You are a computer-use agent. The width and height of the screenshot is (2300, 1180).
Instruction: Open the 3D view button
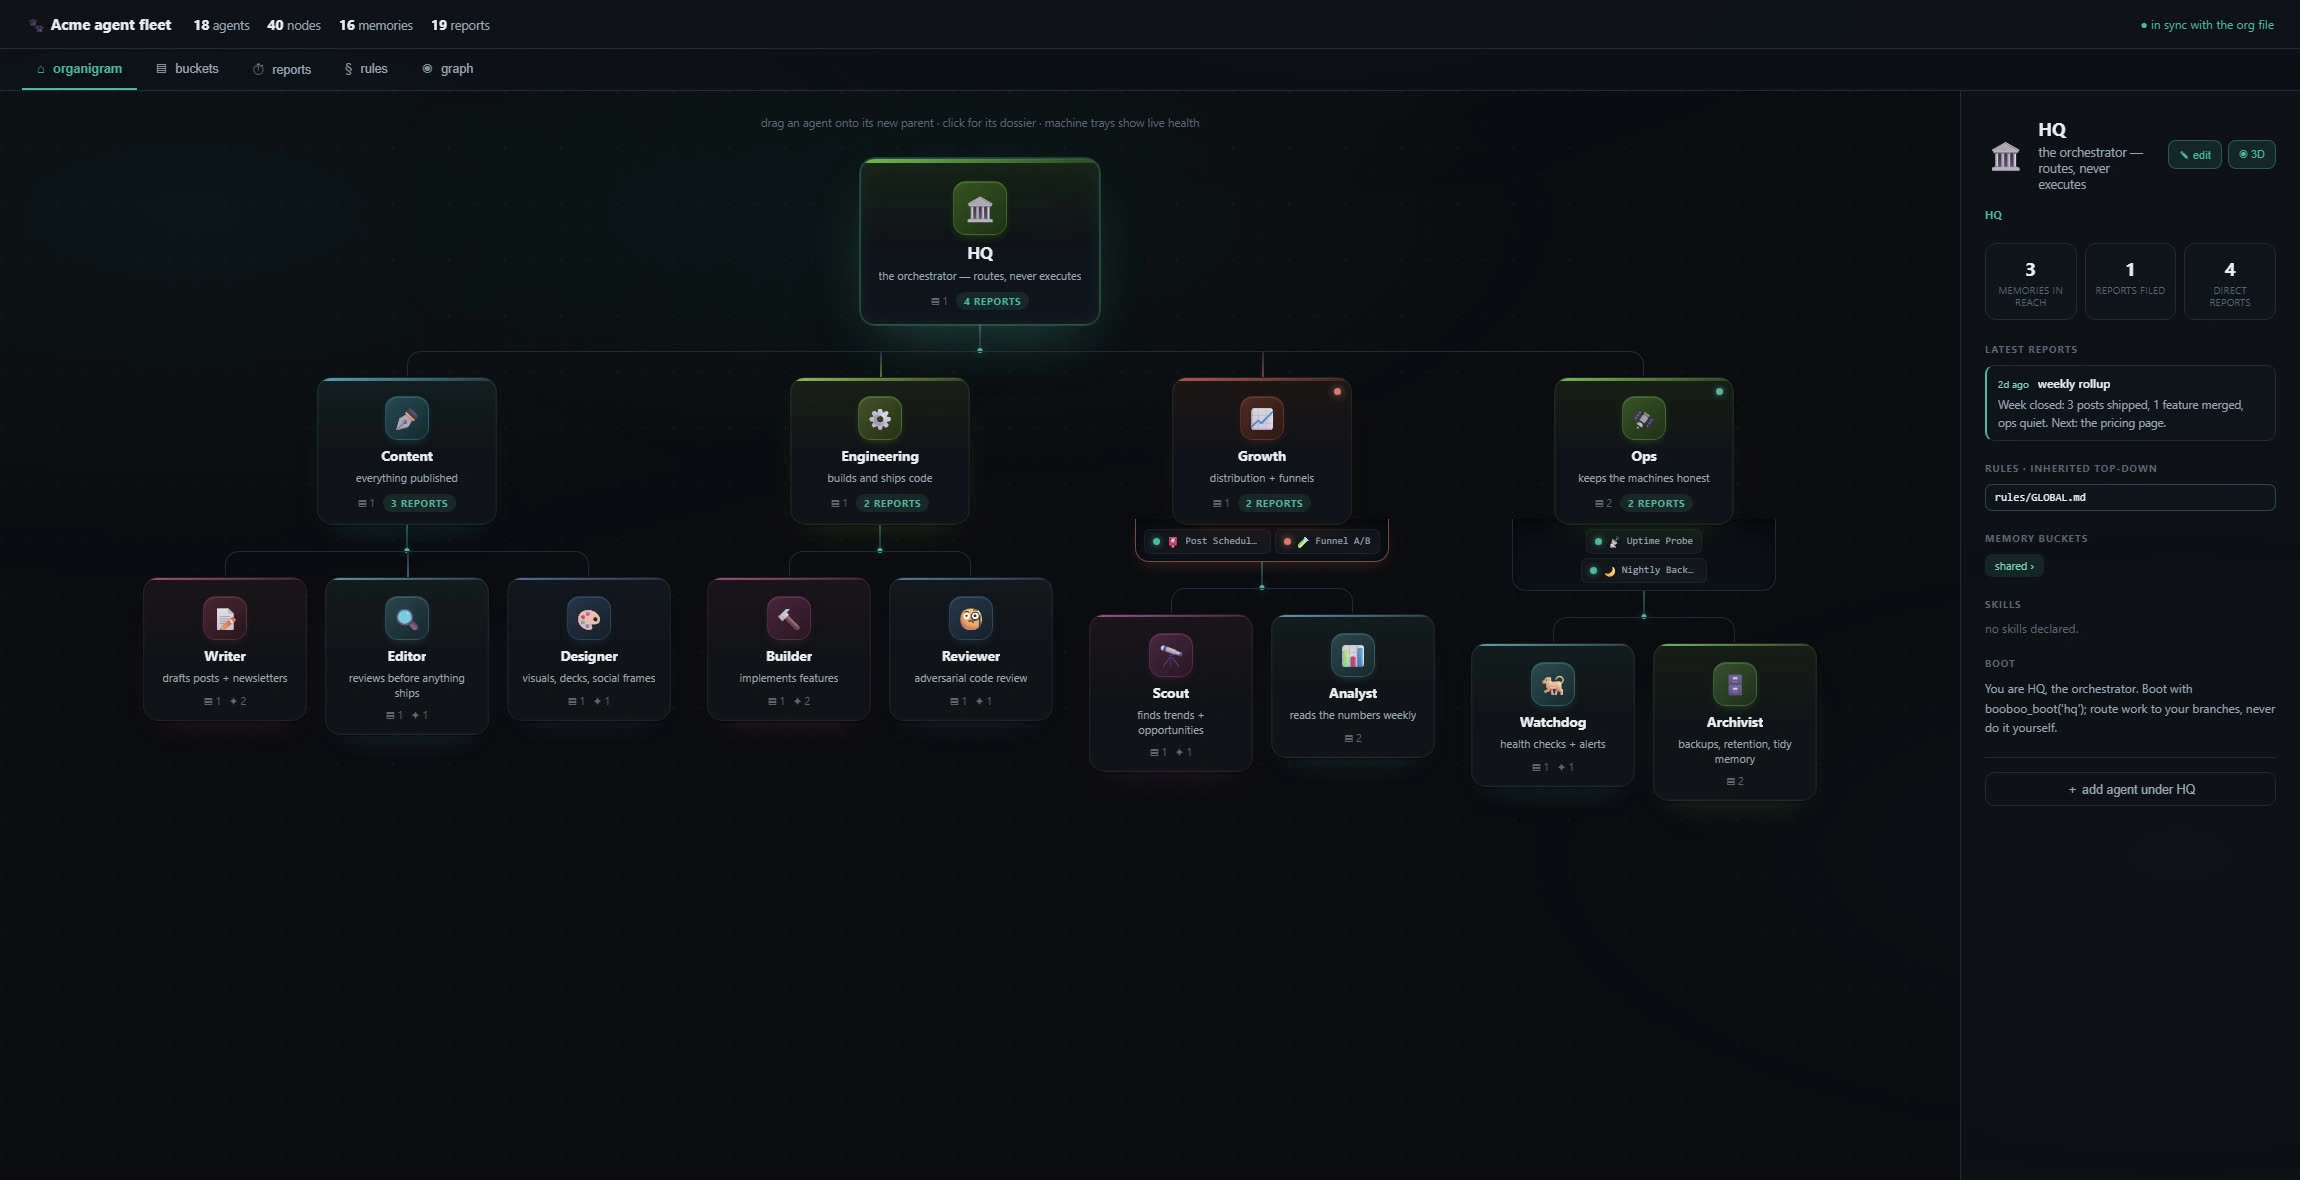[x=2251, y=154]
